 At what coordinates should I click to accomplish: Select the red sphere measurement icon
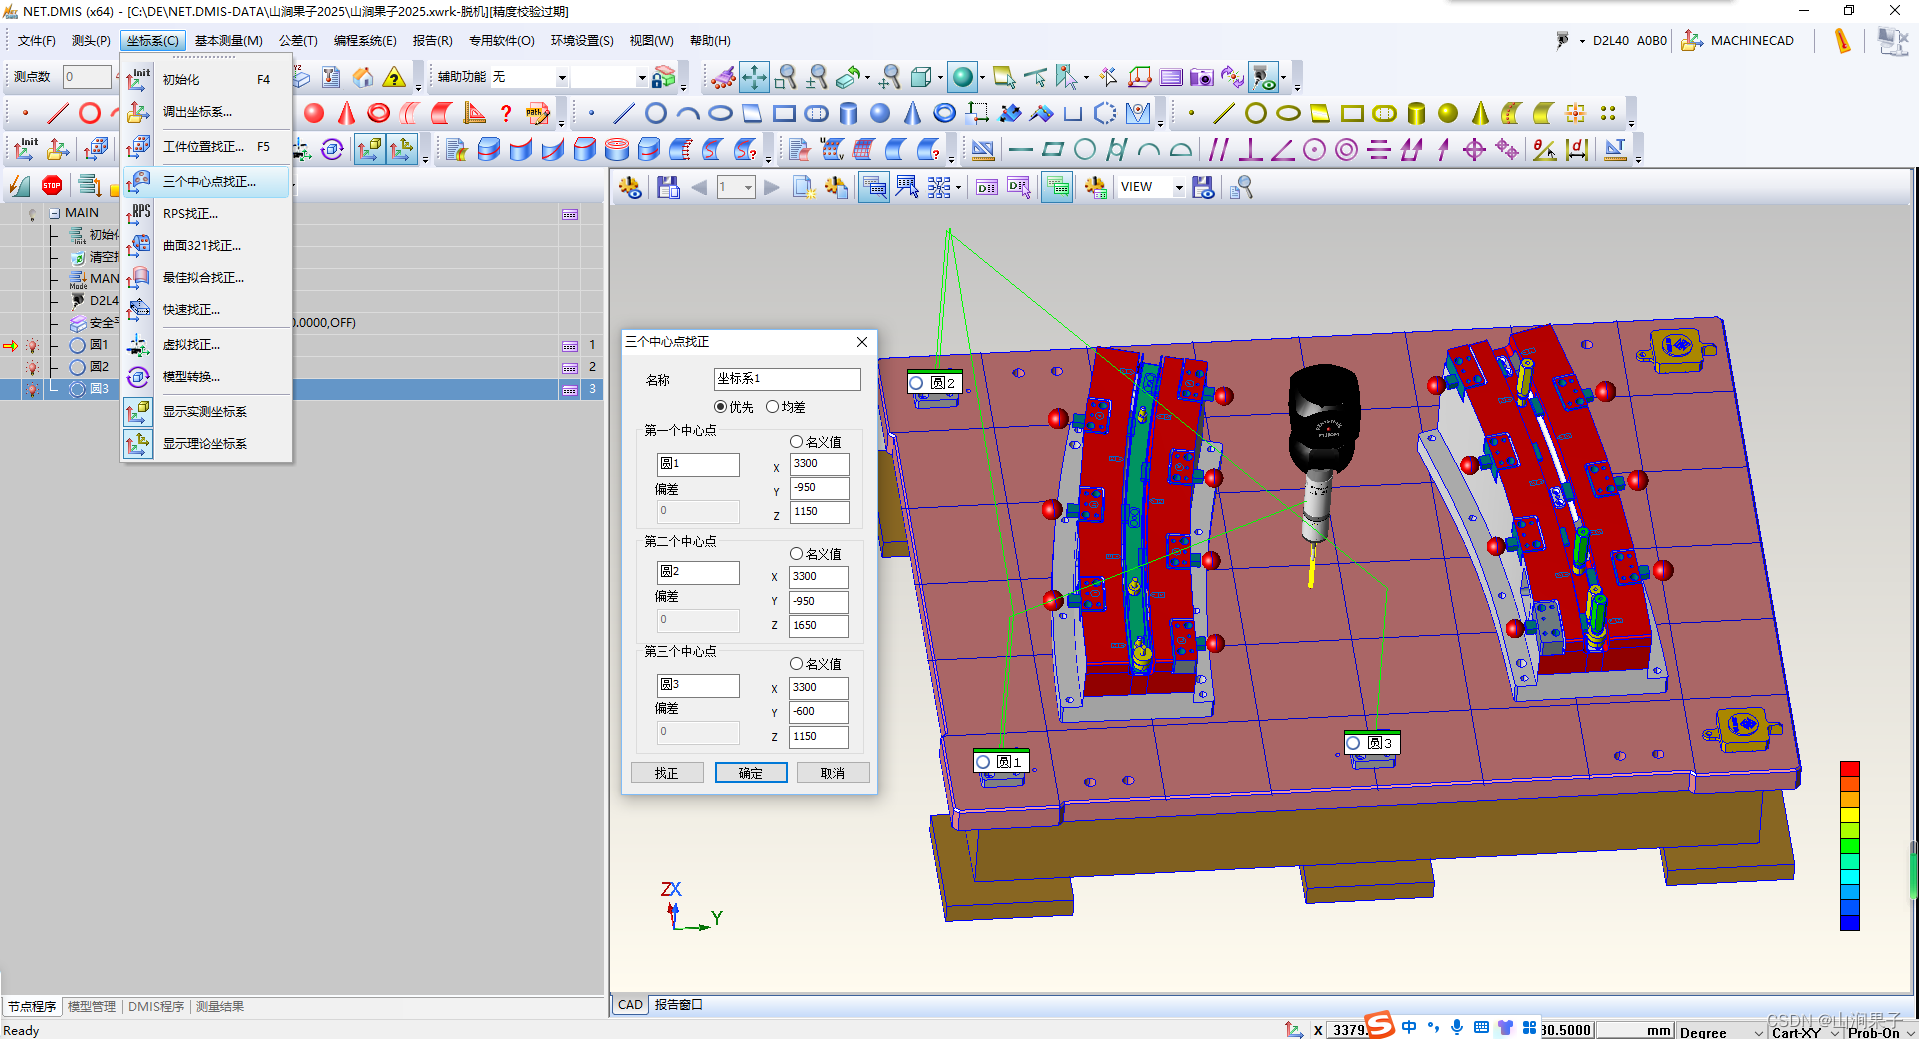pos(314,113)
